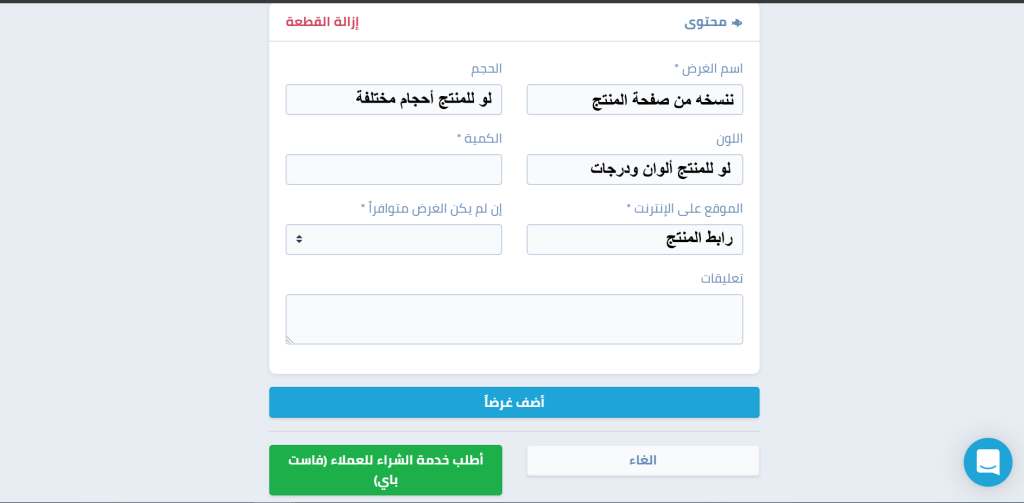Viewport: 1024px width, 503px height.
Task: Click the الحجم size input box
Action: 394,100
